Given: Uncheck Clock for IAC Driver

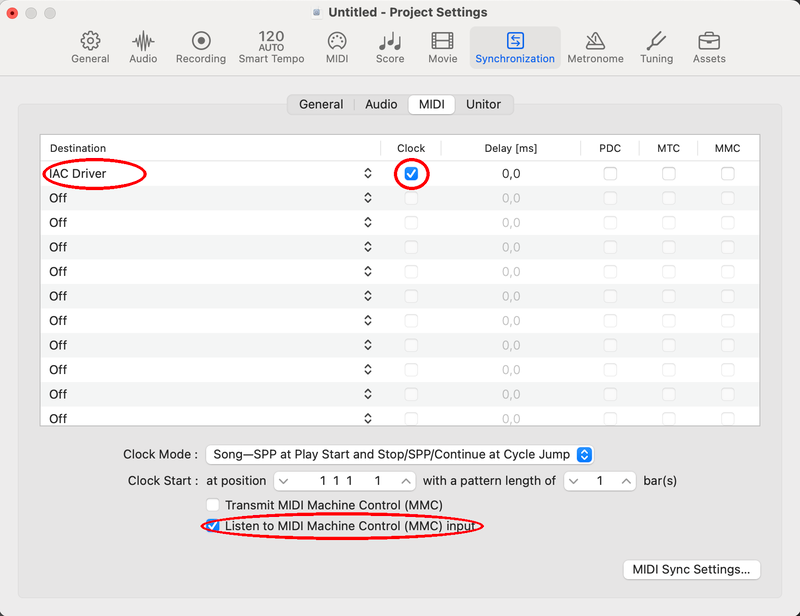Looking at the screenshot, I should (x=411, y=174).
